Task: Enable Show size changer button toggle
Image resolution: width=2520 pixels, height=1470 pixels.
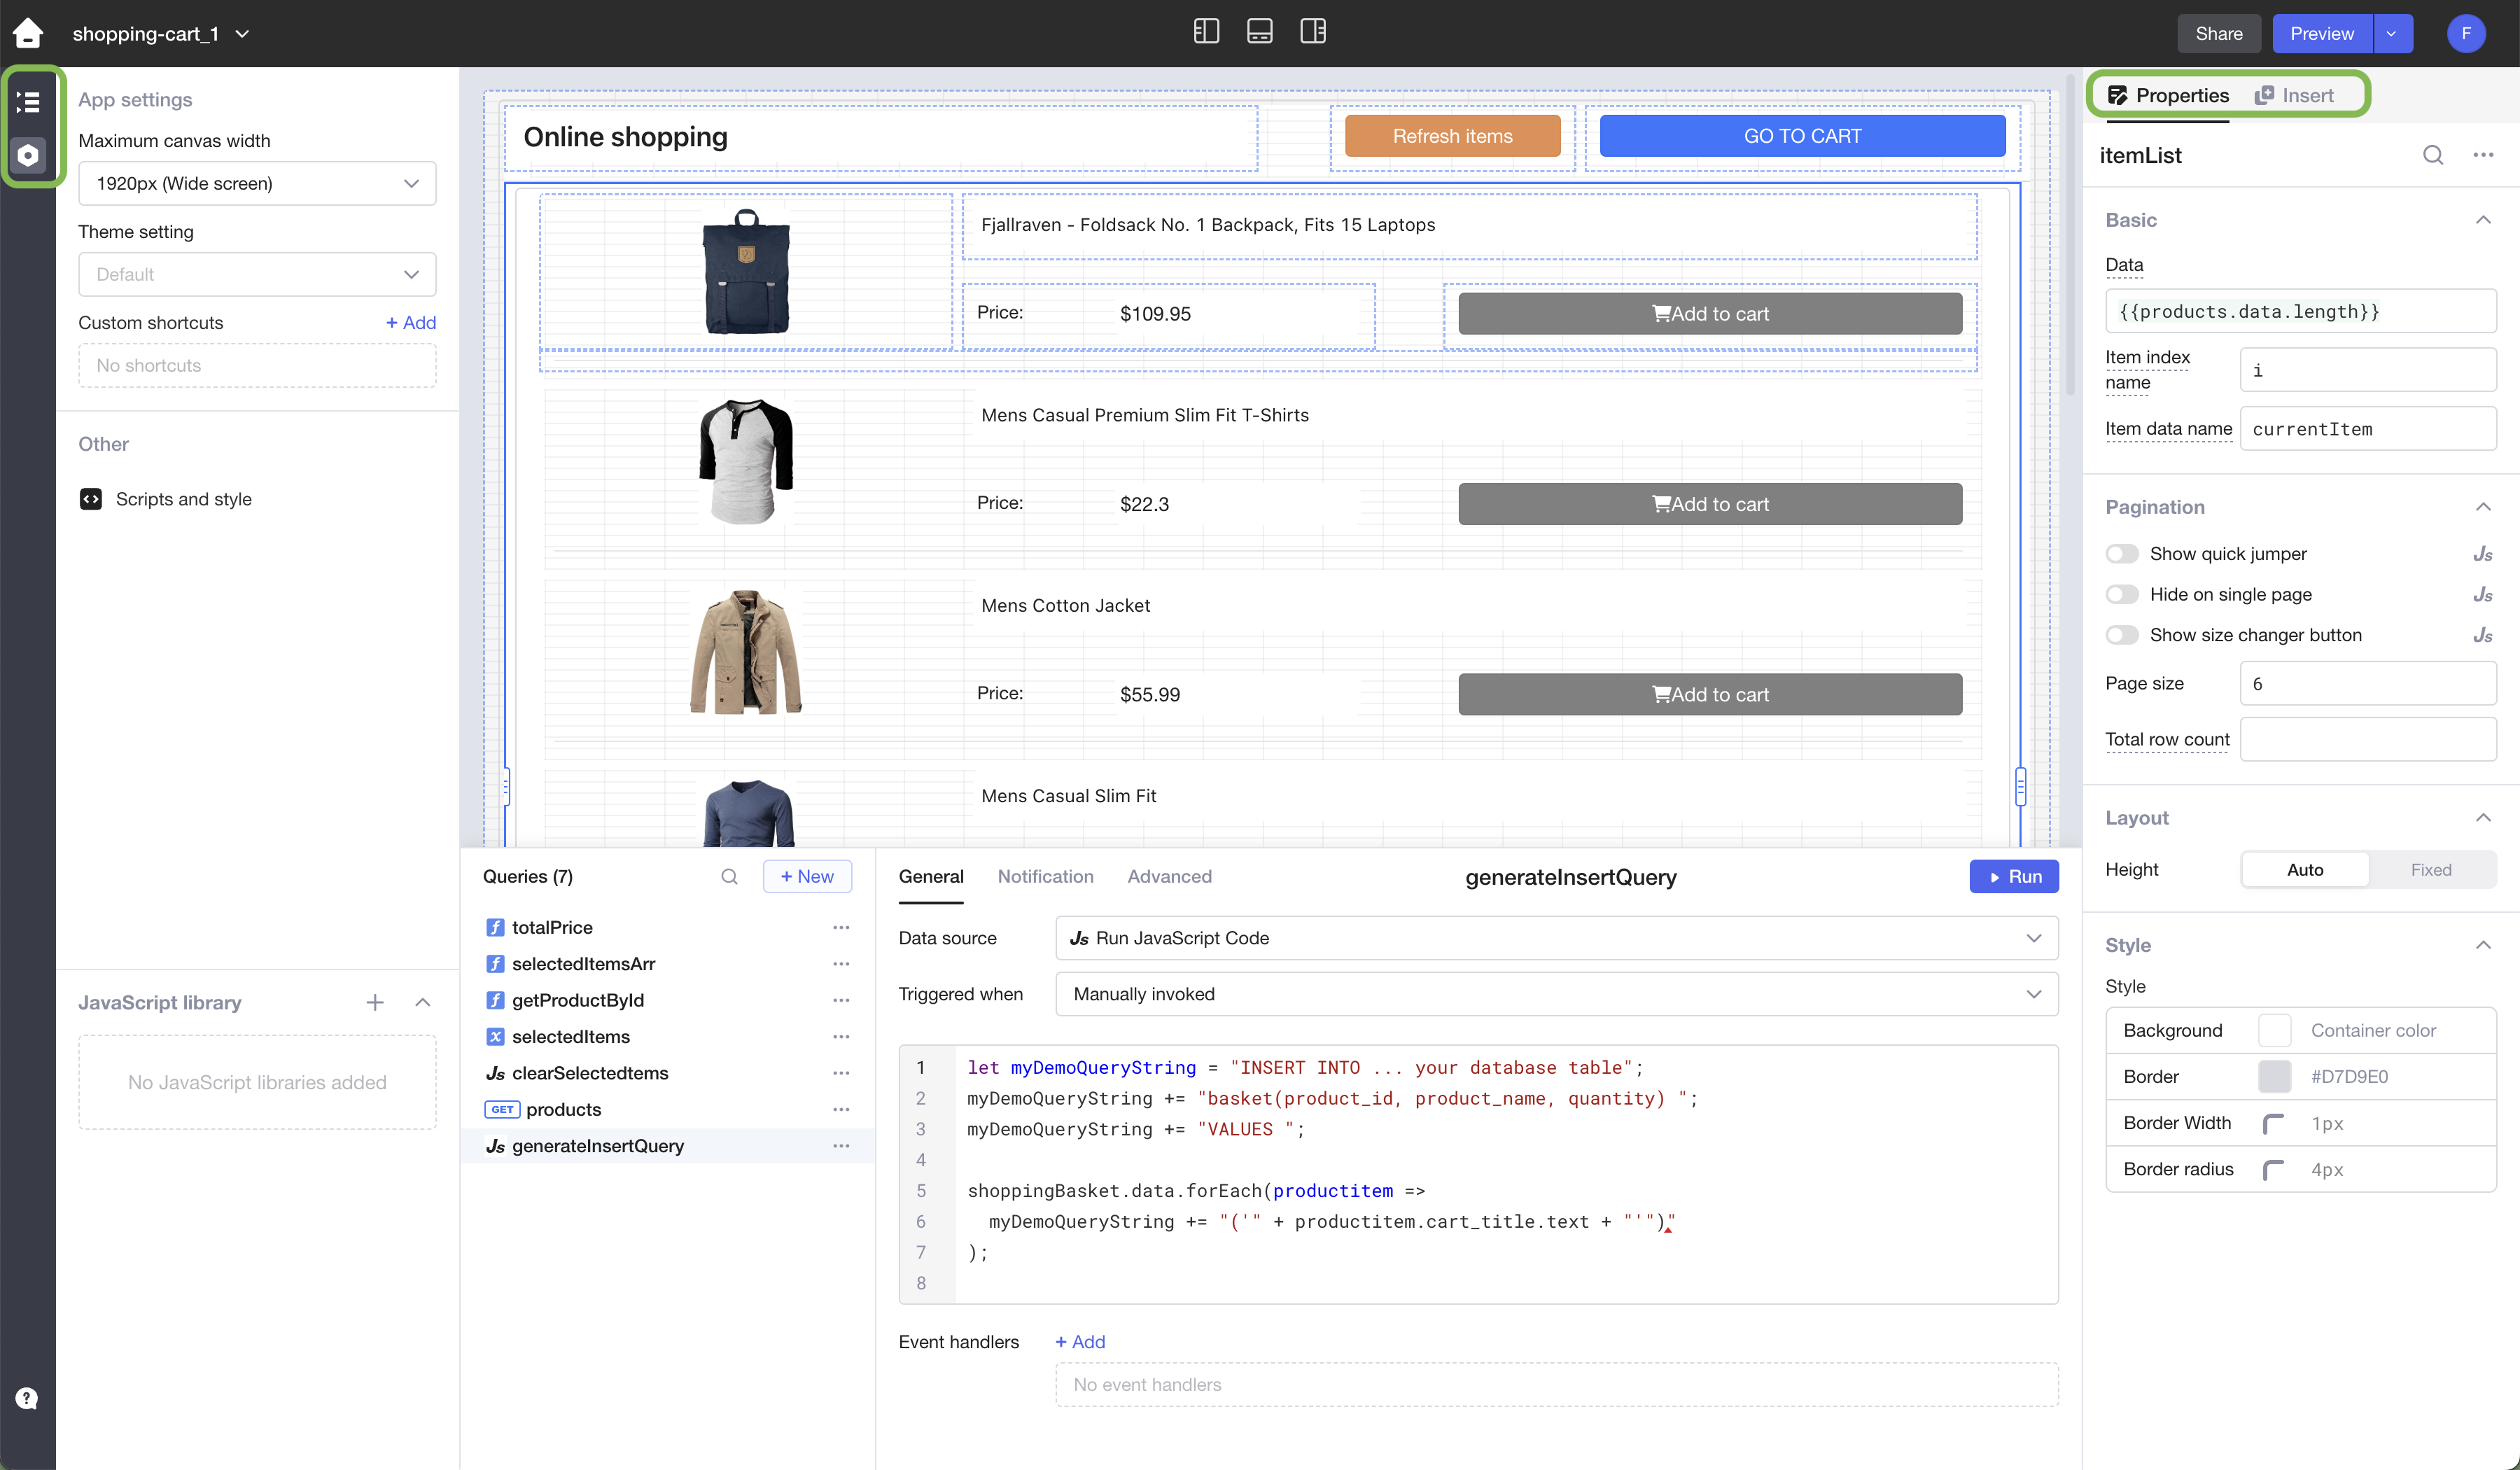Action: 2121,635
